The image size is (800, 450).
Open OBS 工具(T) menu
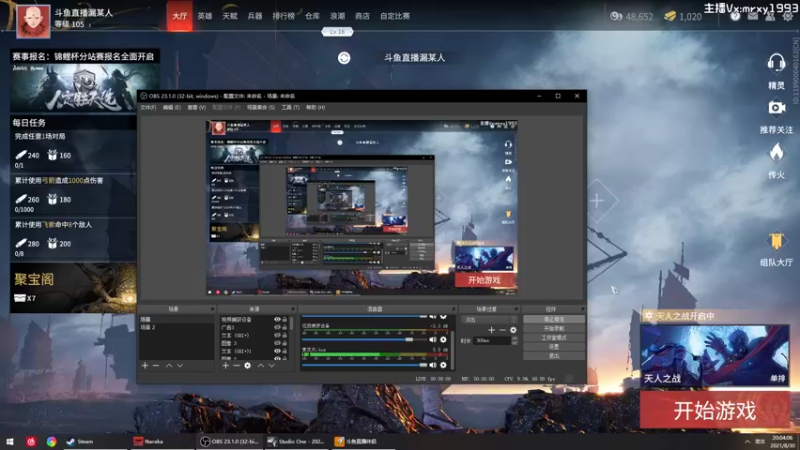pos(290,107)
